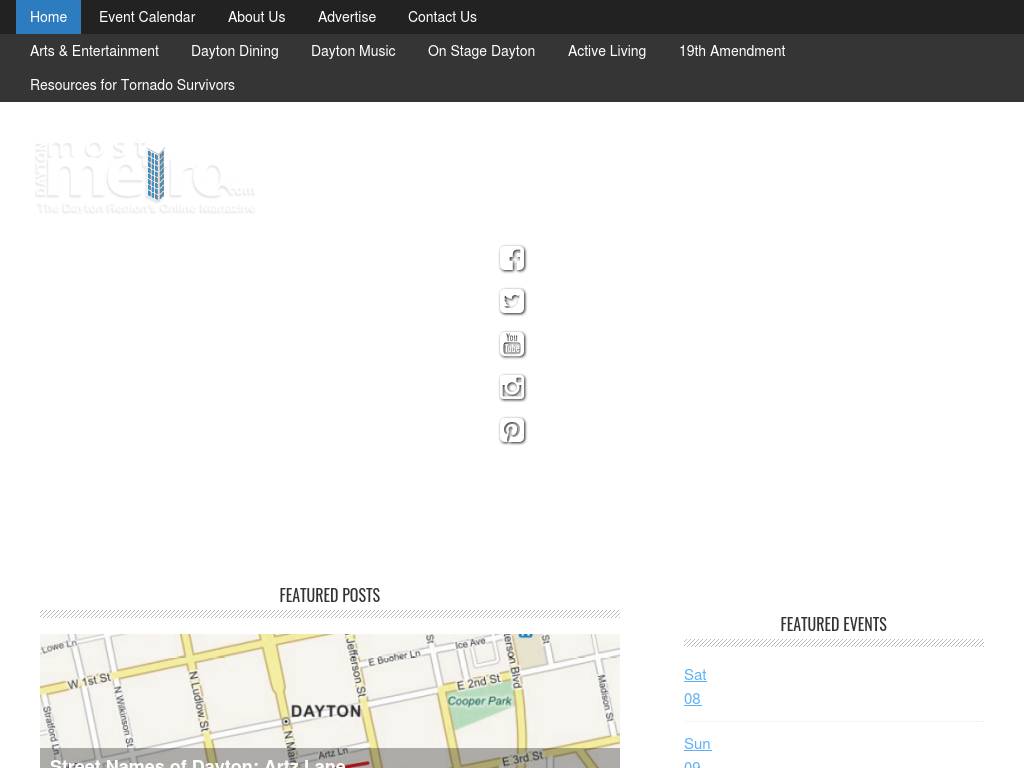The width and height of the screenshot is (1024, 768).
Task: Go to the Home menu item
Action: 48,17
